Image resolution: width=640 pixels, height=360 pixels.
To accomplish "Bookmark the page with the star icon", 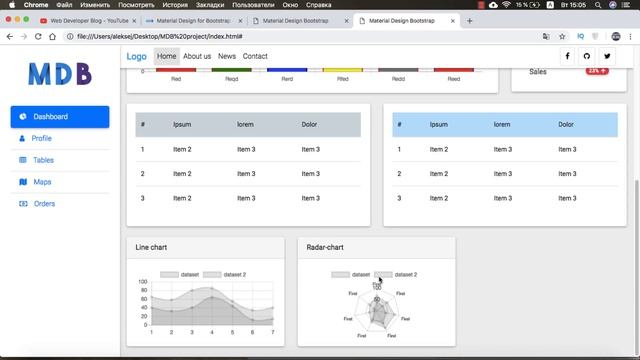I will point(562,36).
